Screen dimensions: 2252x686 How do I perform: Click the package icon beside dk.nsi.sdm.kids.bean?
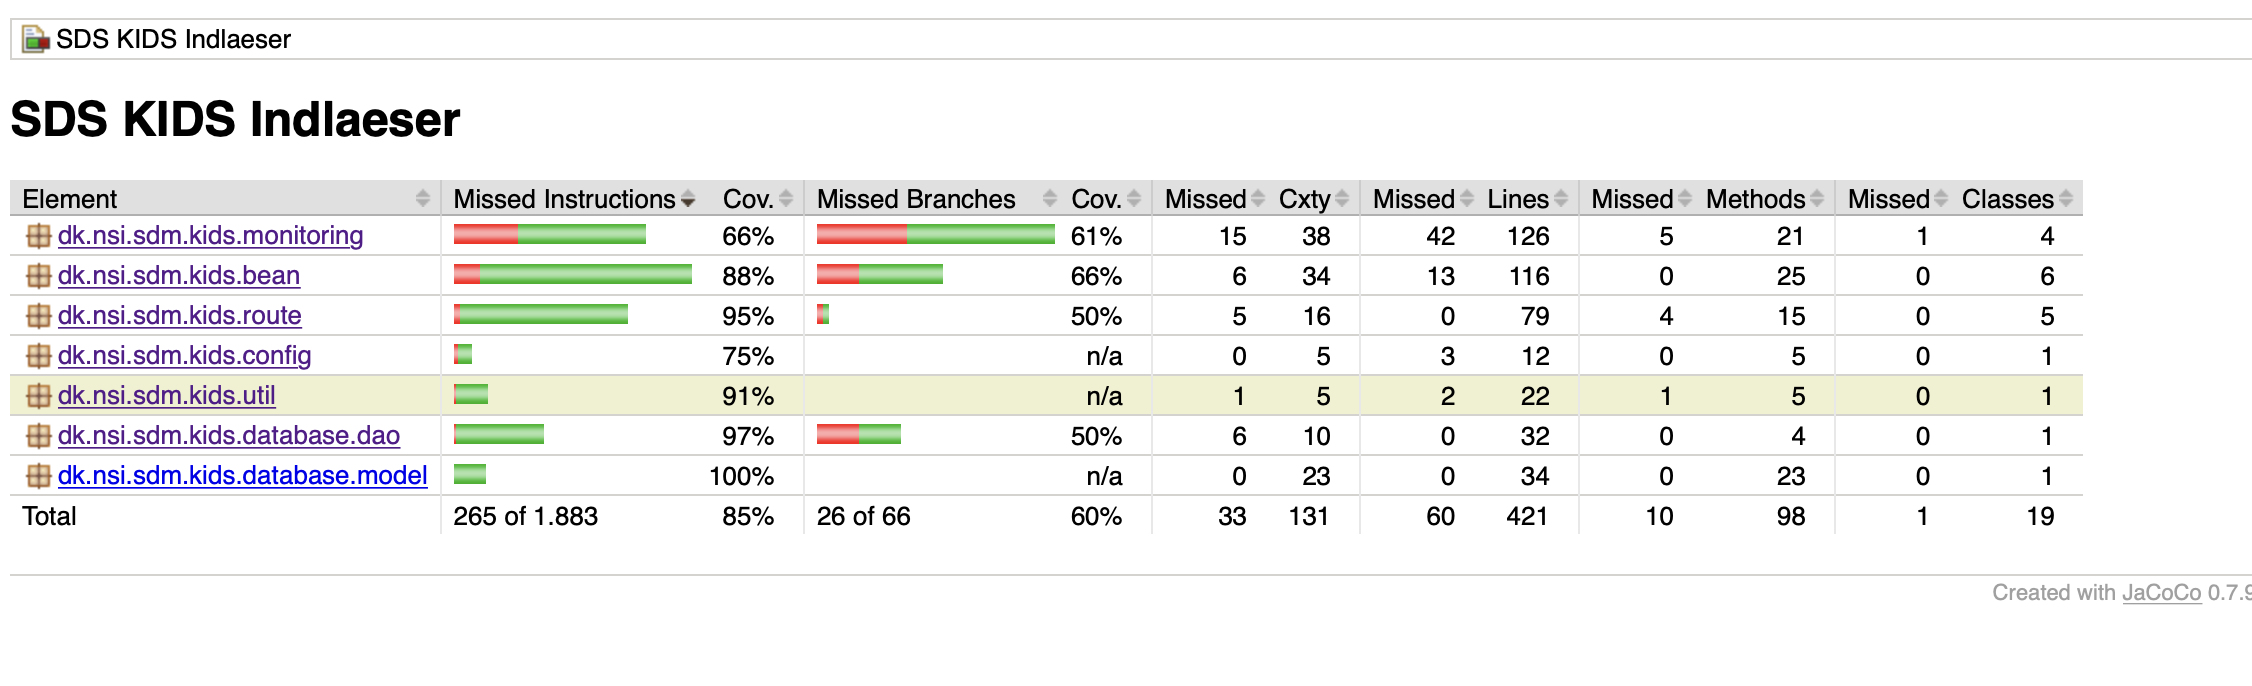point(38,276)
